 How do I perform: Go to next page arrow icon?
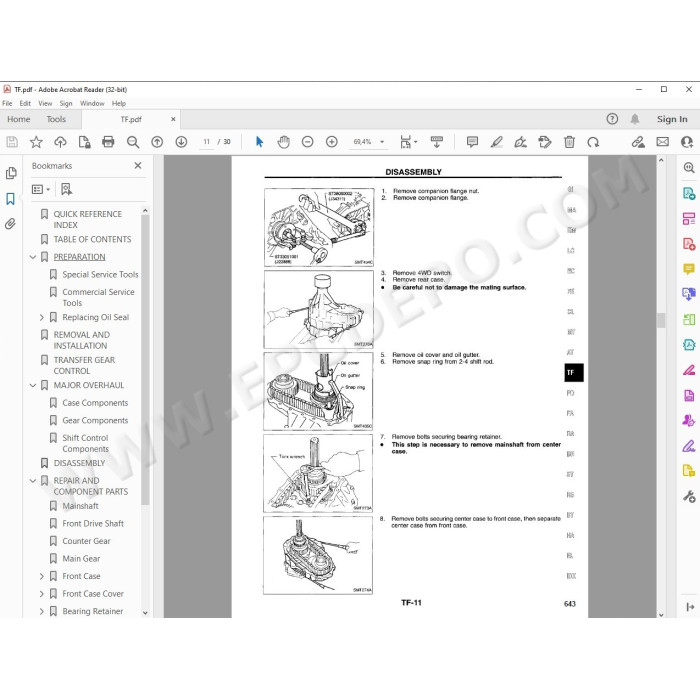coord(181,142)
